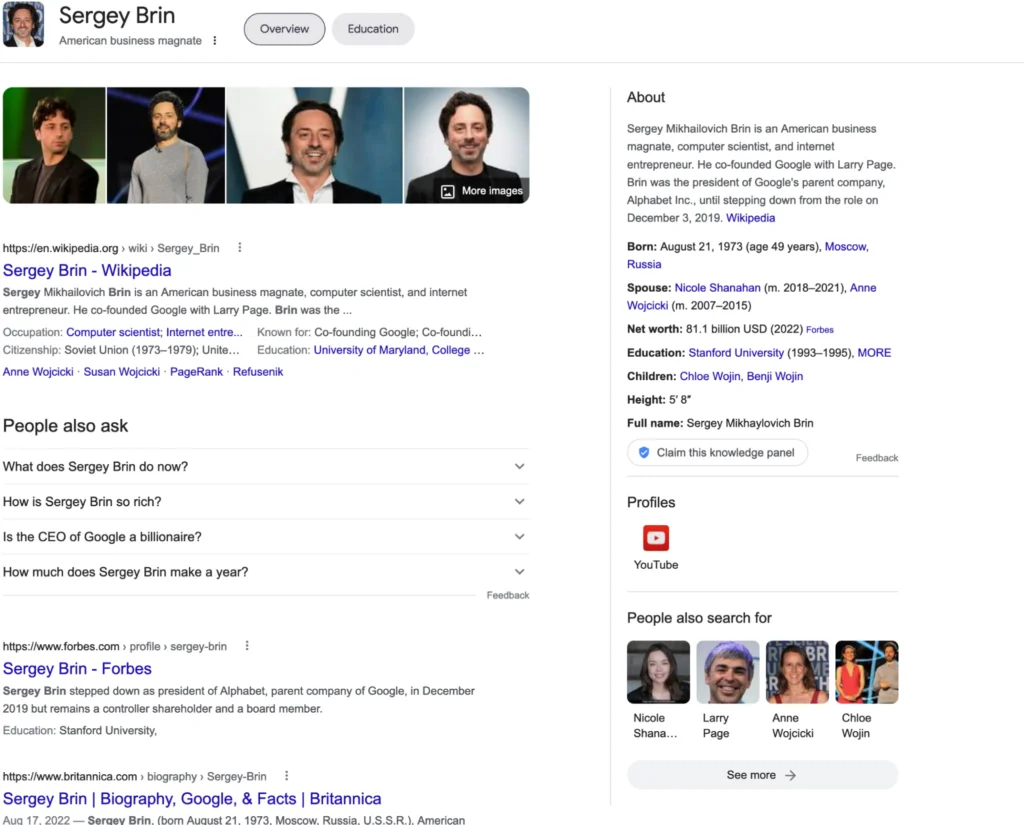
Task: Switch to the Education tab
Action: (373, 29)
